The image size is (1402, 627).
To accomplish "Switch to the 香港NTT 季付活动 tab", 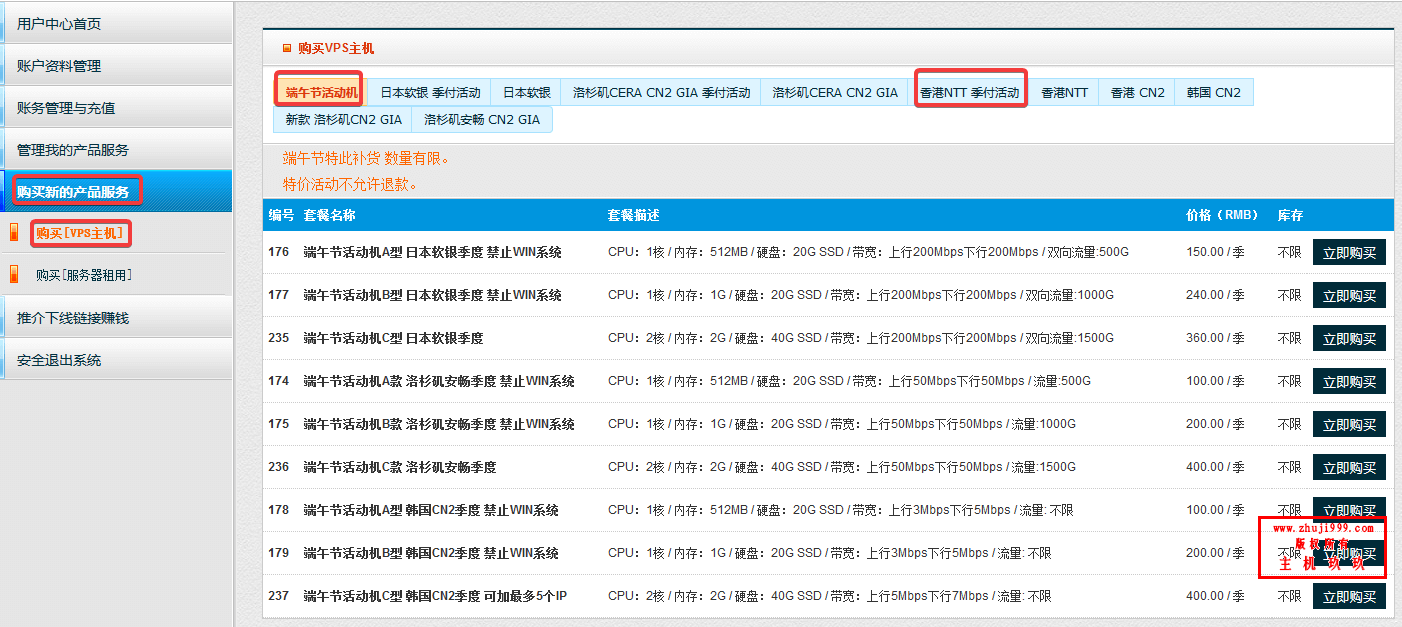I will (969, 92).
